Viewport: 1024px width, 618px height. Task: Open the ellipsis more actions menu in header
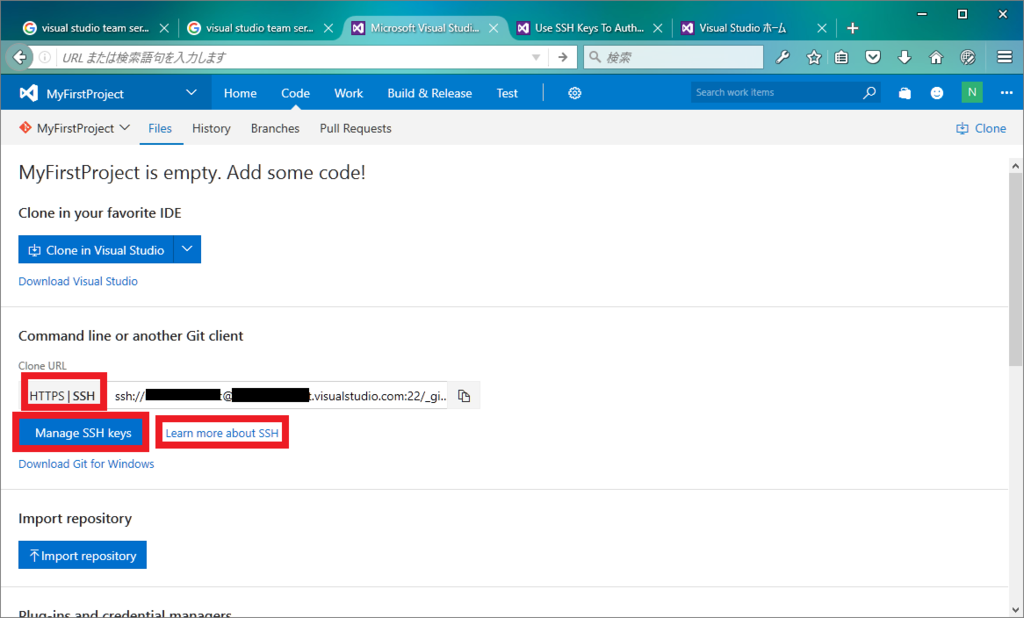(x=1006, y=93)
